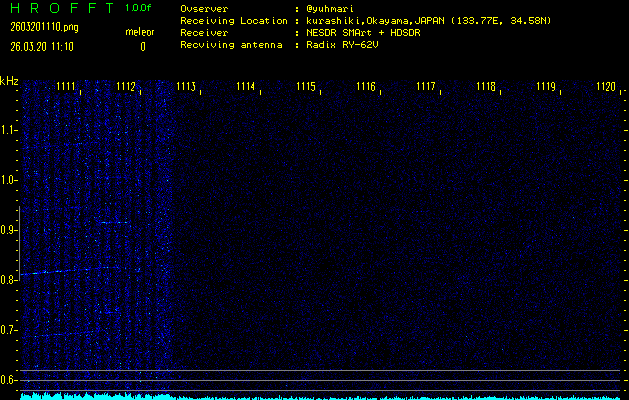Click the kHz axis unit label
The image size is (629, 400).
tap(9, 81)
